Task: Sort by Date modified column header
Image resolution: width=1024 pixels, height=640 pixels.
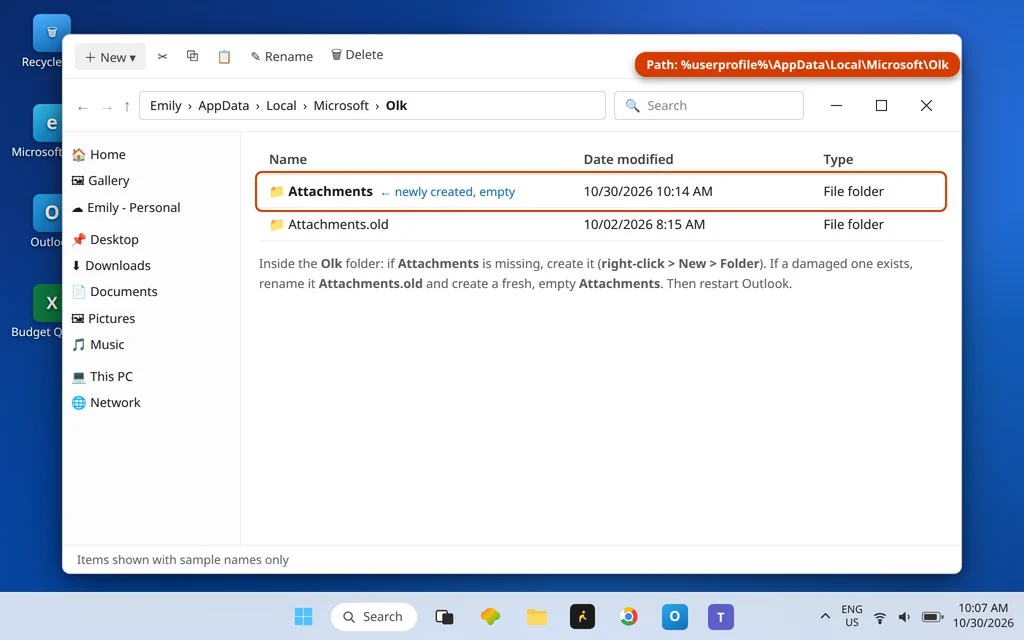Action: pos(628,159)
